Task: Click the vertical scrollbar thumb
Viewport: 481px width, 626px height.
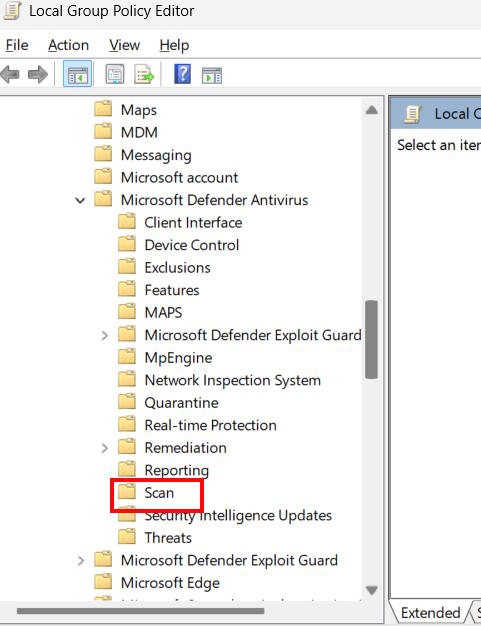Action: click(x=372, y=339)
